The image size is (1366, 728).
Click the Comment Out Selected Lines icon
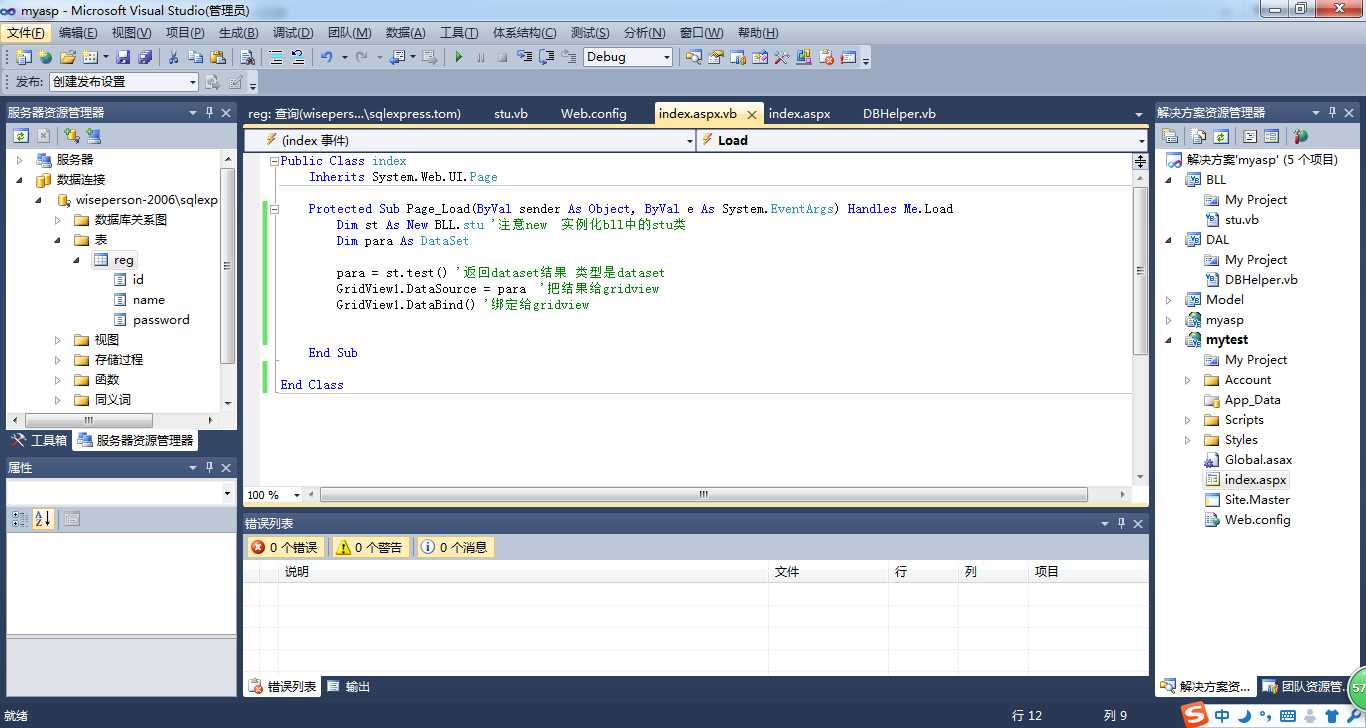(x=275, y=57)
